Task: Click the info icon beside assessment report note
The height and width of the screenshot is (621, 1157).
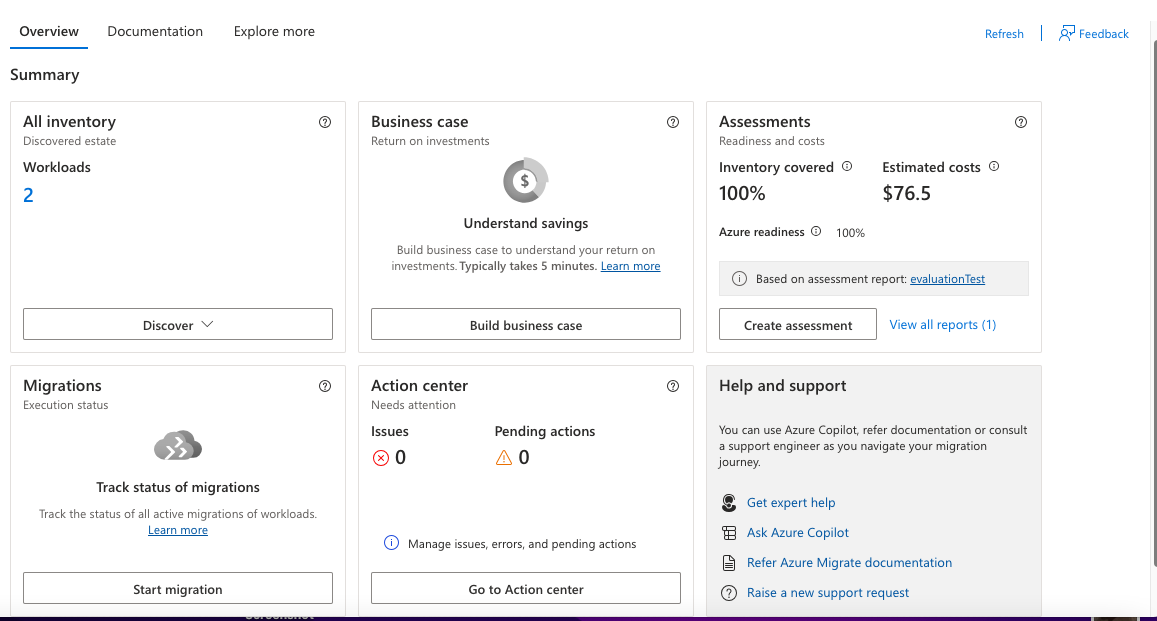Action: click(739, 279)
